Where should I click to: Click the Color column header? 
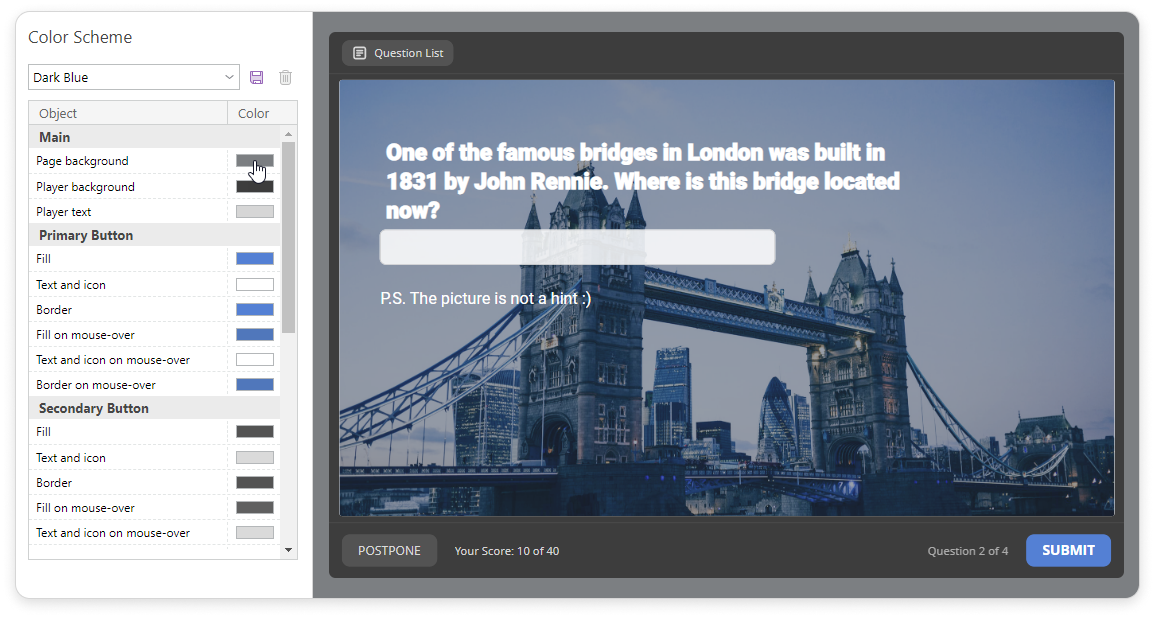pyautogui.click(x=254, y=113)
